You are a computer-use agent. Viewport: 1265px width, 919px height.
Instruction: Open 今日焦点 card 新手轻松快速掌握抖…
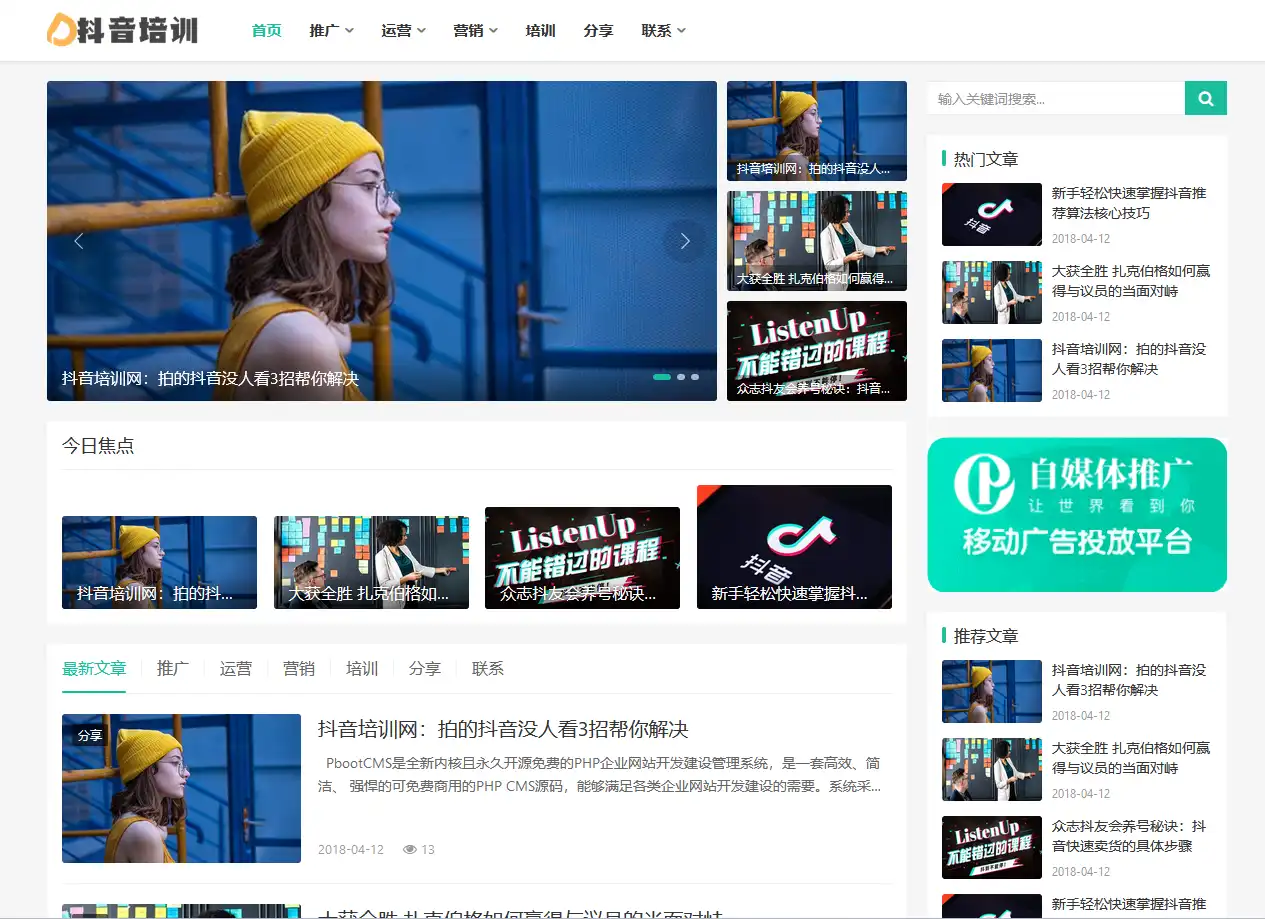coord(794,547)
